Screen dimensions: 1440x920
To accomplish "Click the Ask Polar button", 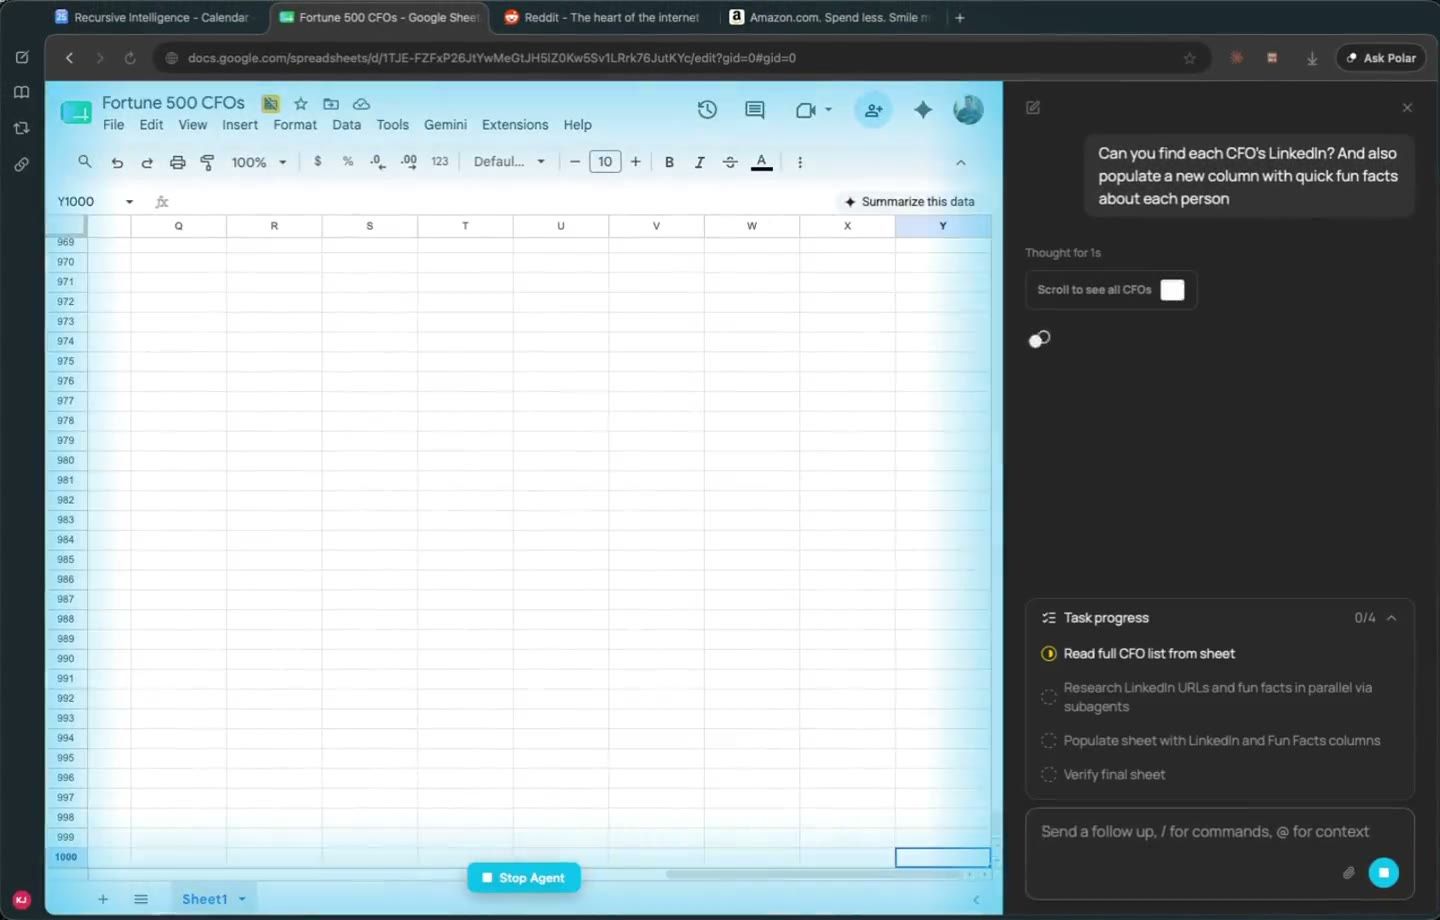I will tap(1381, 58).
